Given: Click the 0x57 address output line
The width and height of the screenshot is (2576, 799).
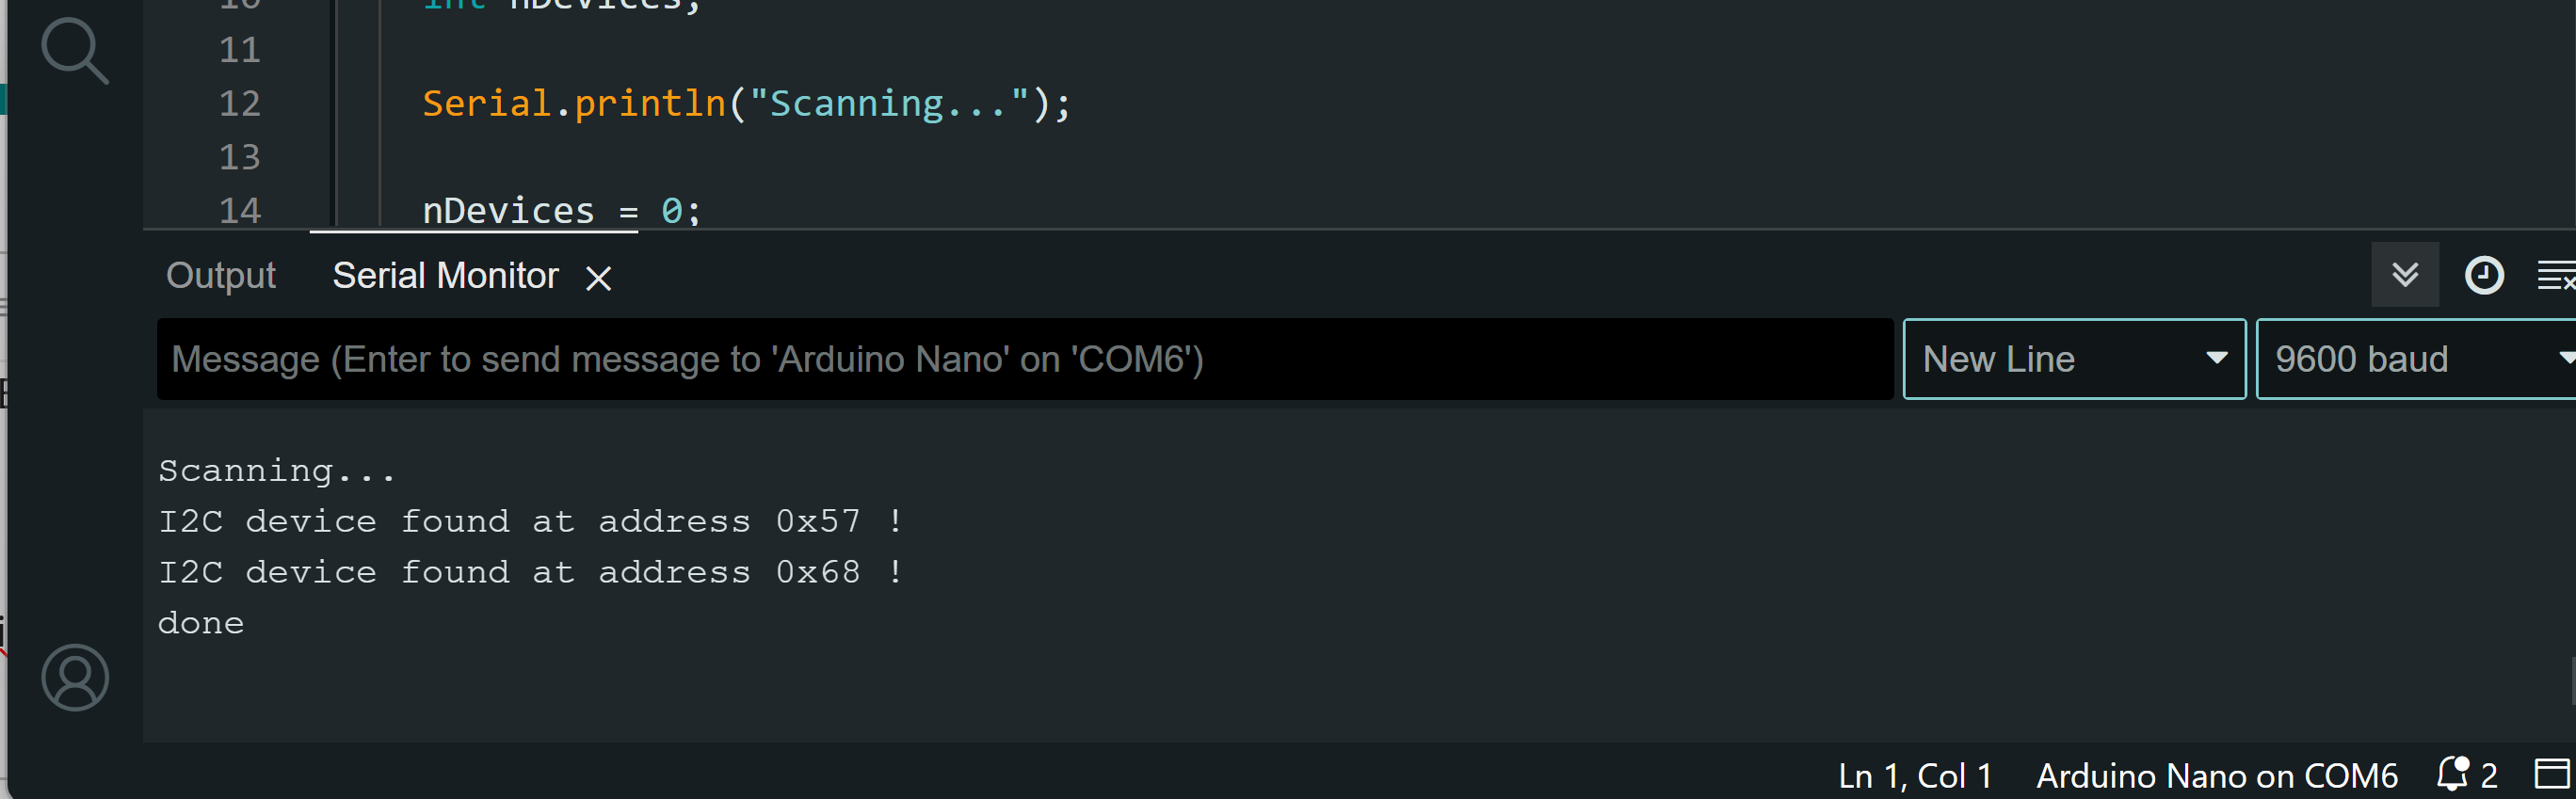Looking at the screenshot, I should click(530, 521).
